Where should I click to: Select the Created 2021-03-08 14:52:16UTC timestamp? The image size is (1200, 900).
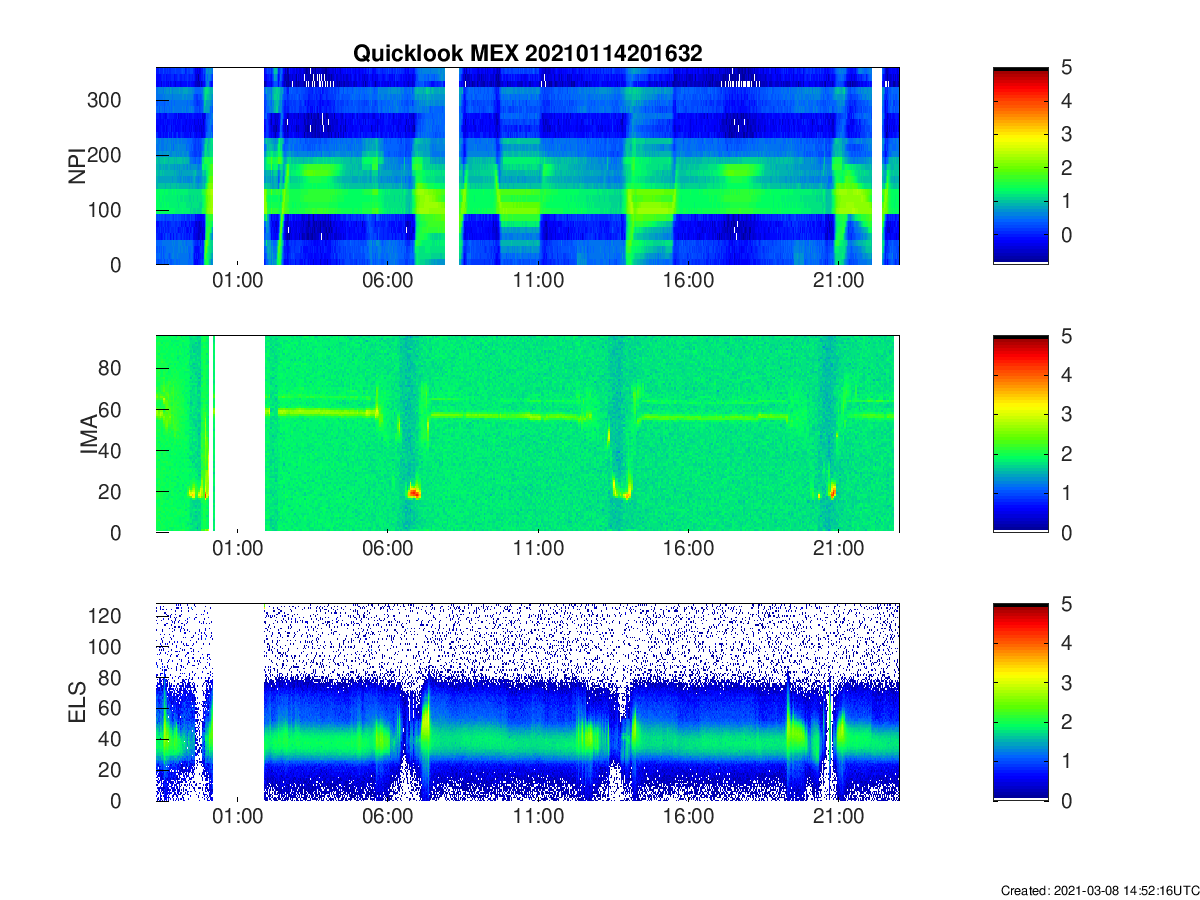1099,890
